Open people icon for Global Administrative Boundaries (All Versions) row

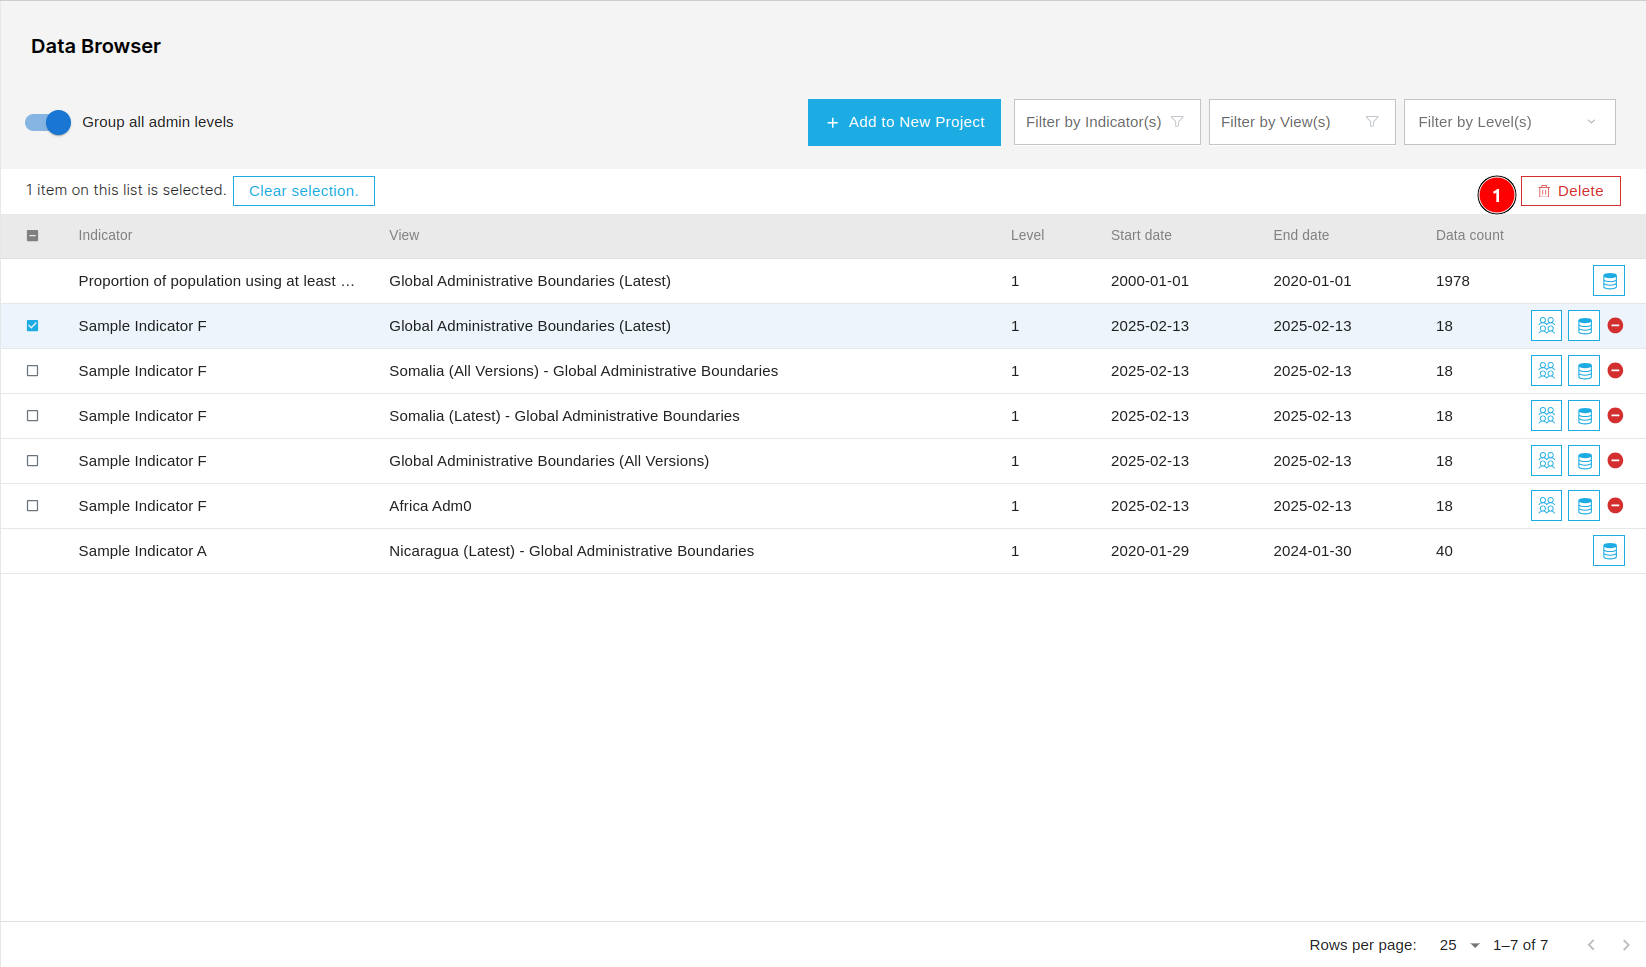pos(1546,461)
